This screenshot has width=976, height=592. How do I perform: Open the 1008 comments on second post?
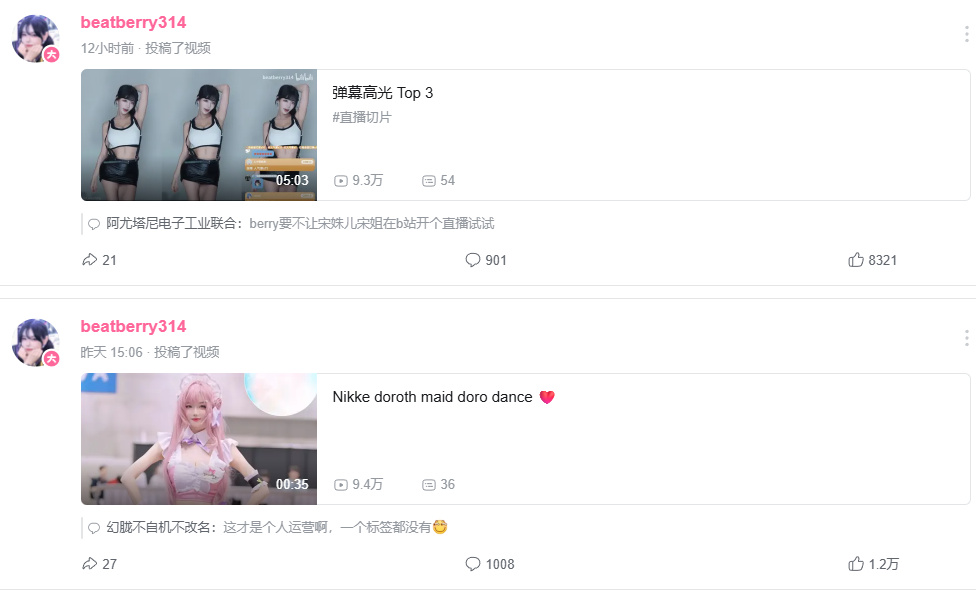pyautogui.click(x=490, y=564)
